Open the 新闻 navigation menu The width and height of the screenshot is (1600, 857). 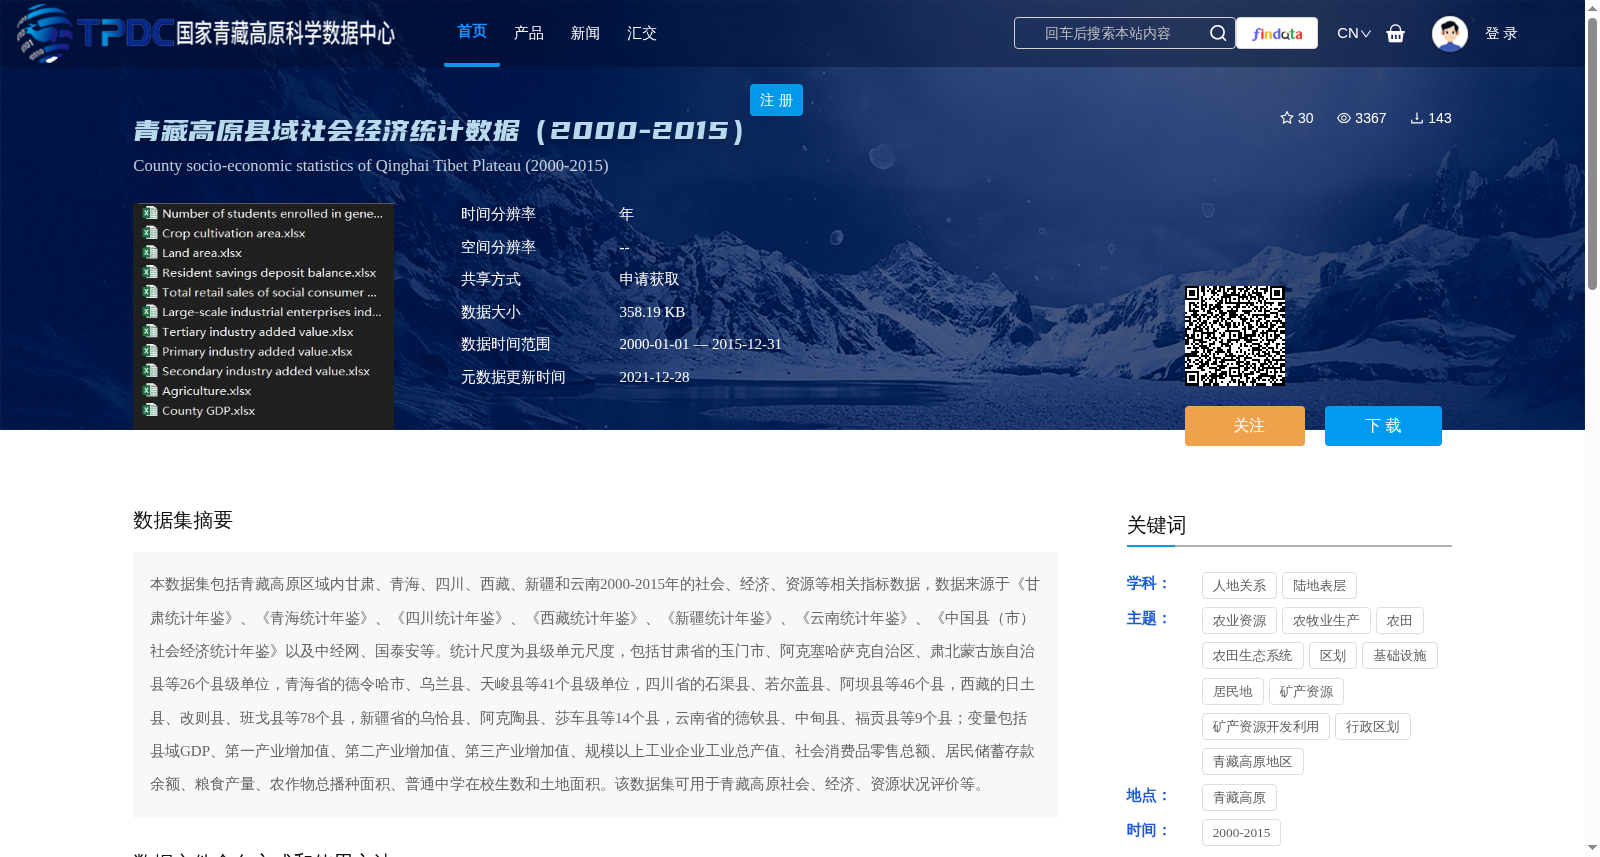click(585, 33)
